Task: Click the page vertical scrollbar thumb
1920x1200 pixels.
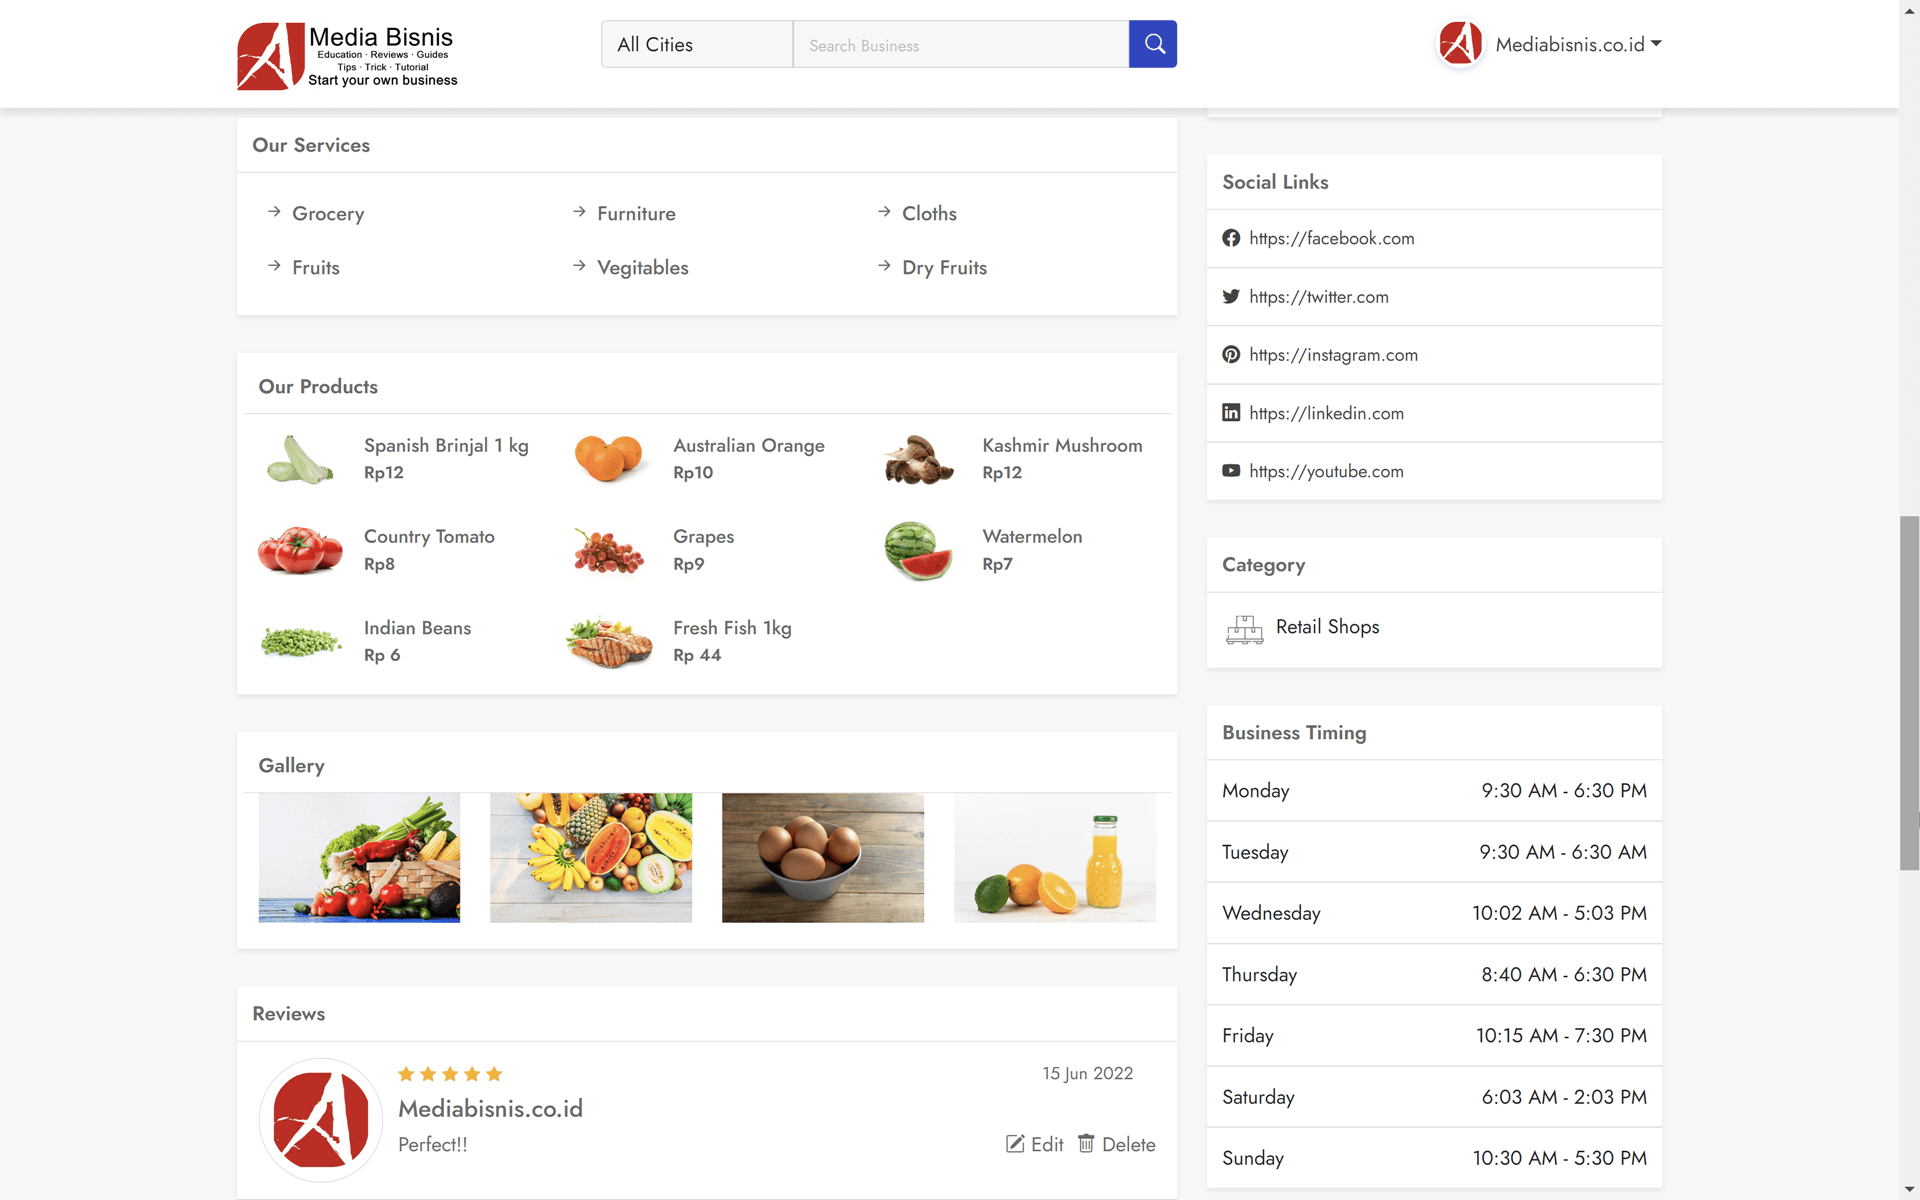Action: click(1909, 692)
